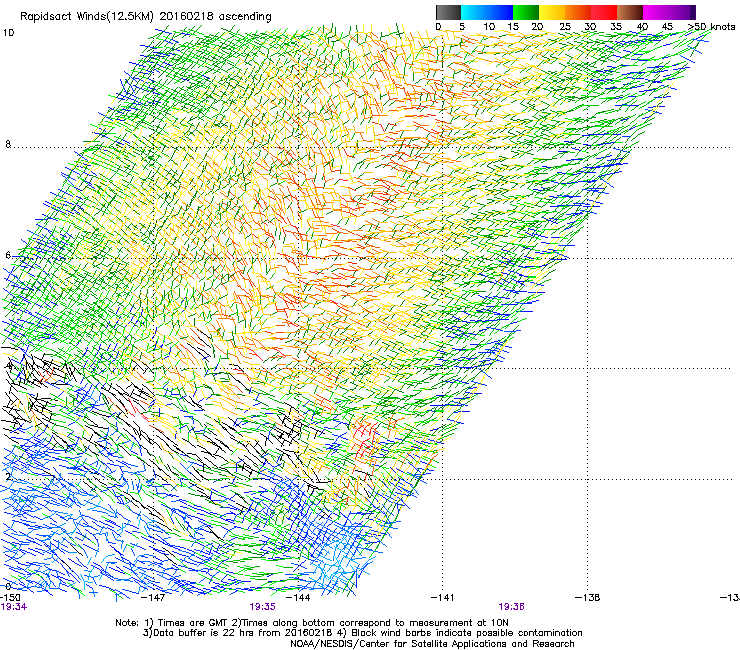Click the orange 25-30 knots legend swatch

pyautogui.click(x=578, y=12)
